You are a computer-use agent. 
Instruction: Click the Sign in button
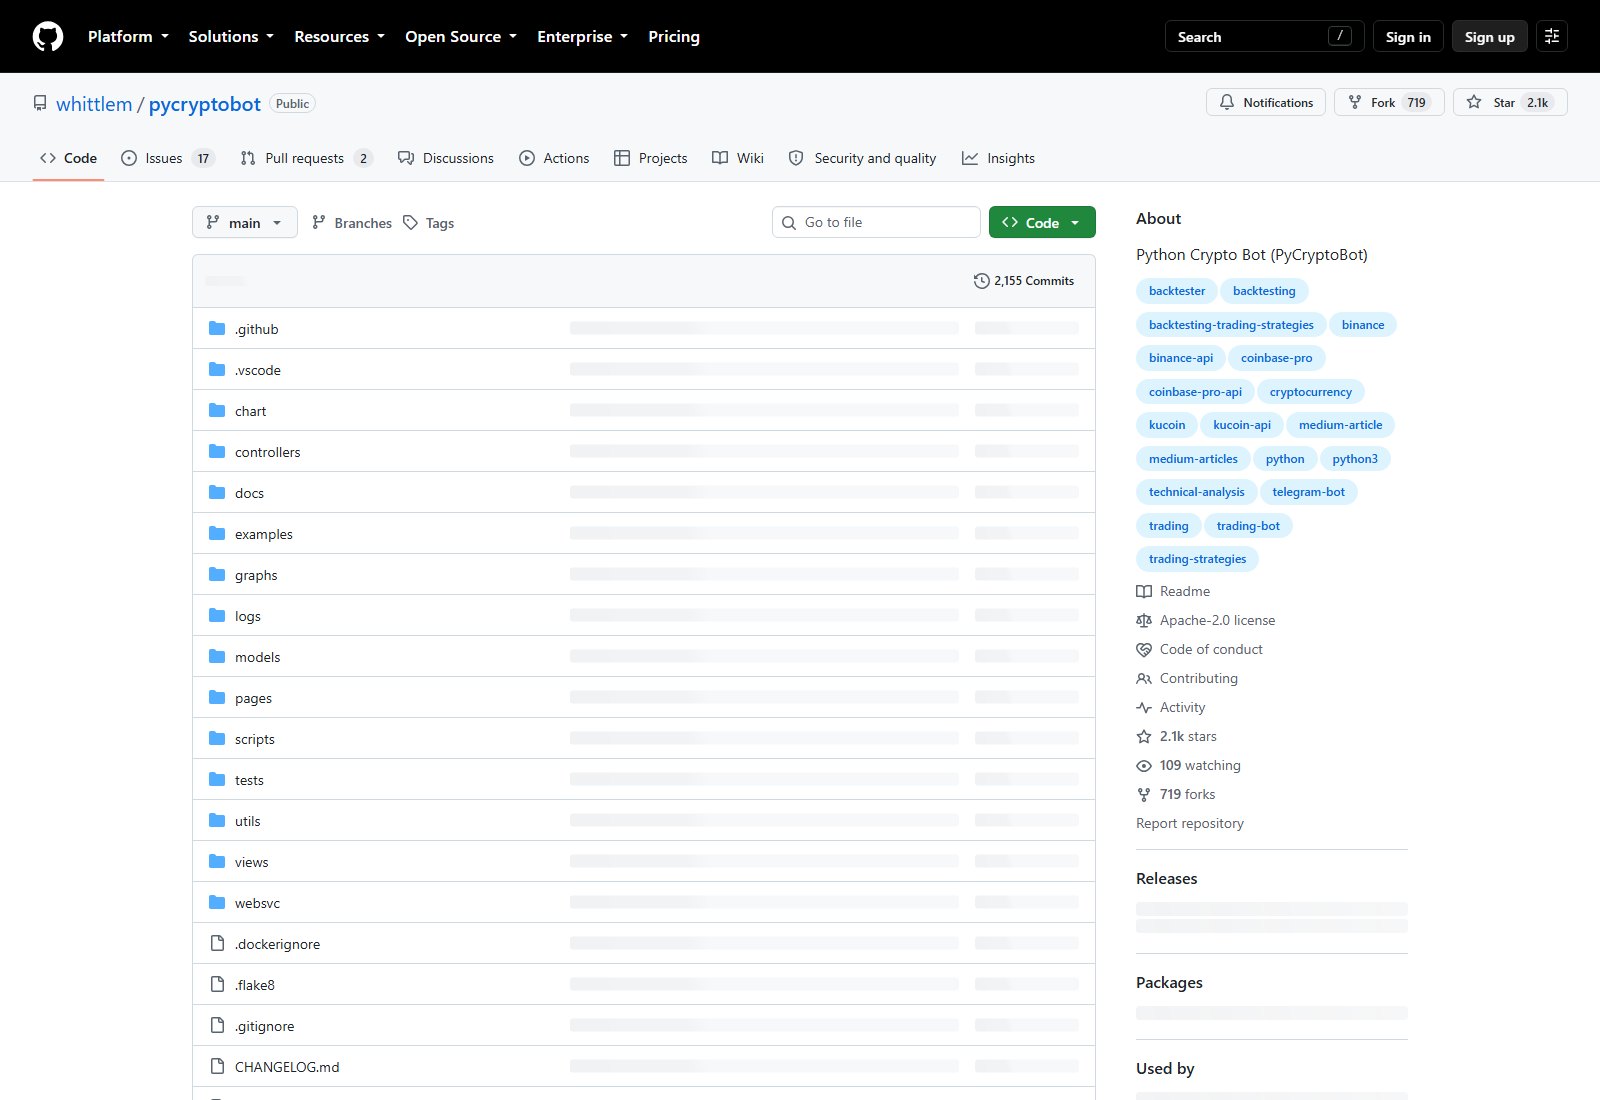pos(1408,37)
